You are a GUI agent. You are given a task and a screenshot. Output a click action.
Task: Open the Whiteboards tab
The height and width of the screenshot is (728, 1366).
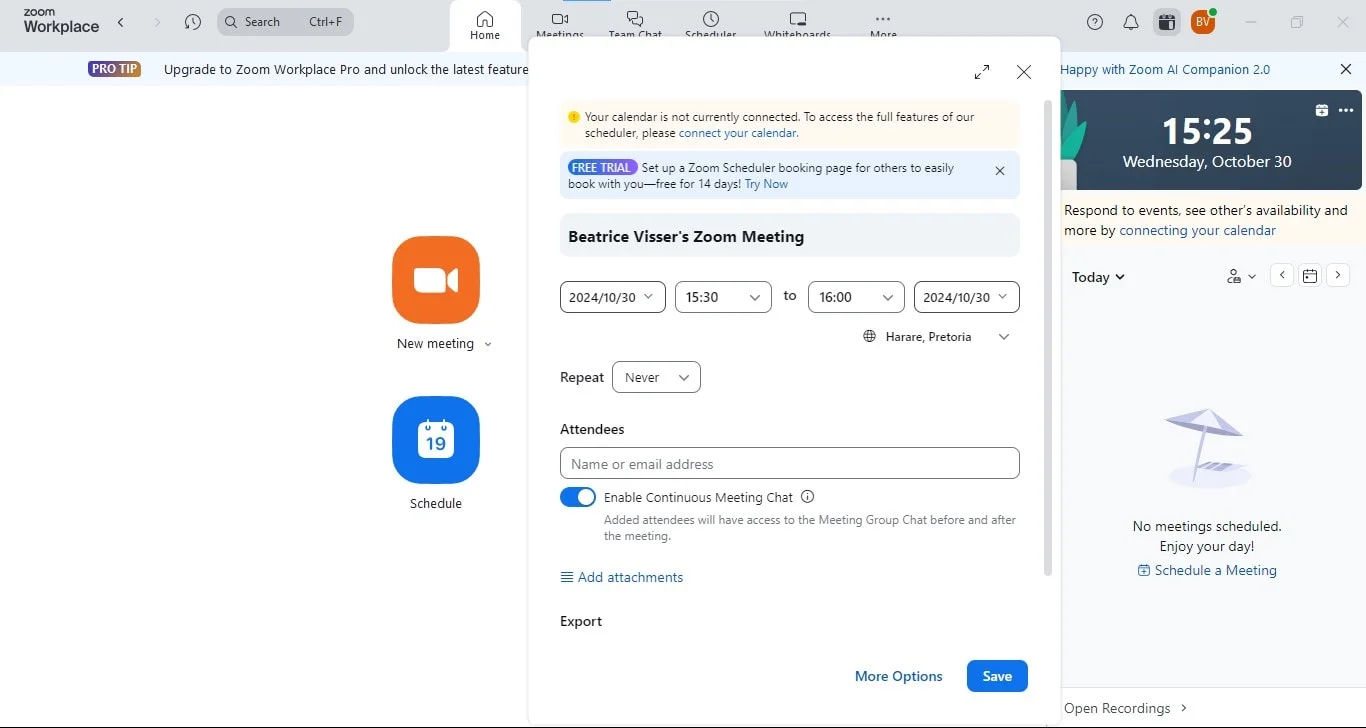(797, 26)
